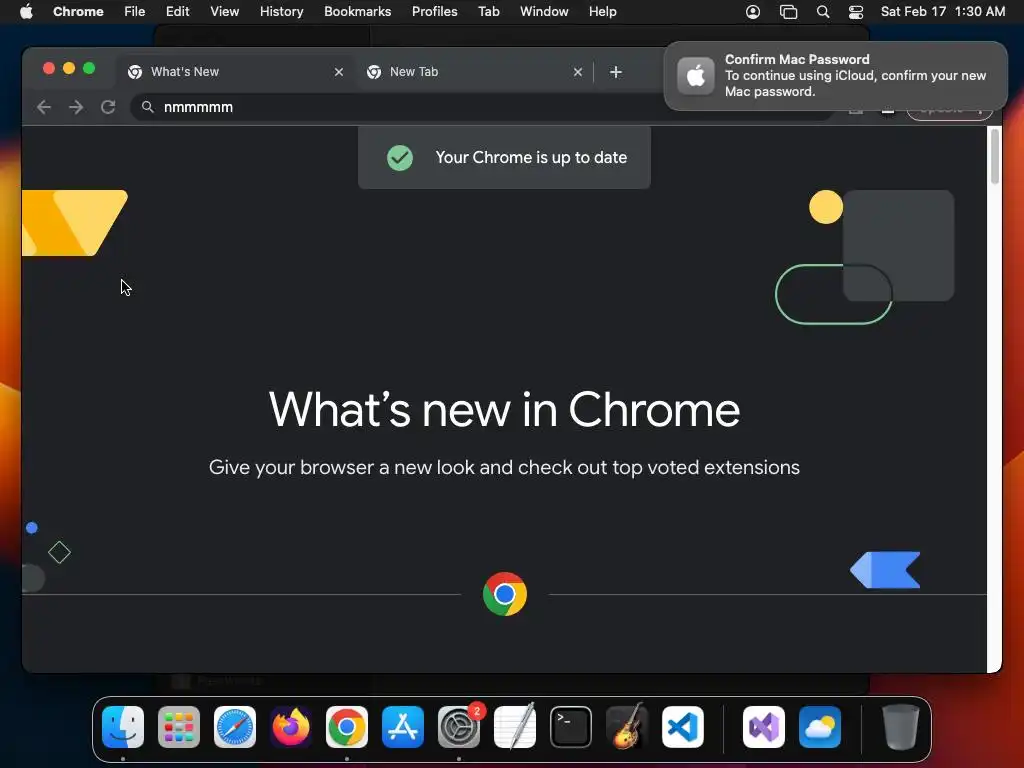Go back to previous page

tap(44, 107)
